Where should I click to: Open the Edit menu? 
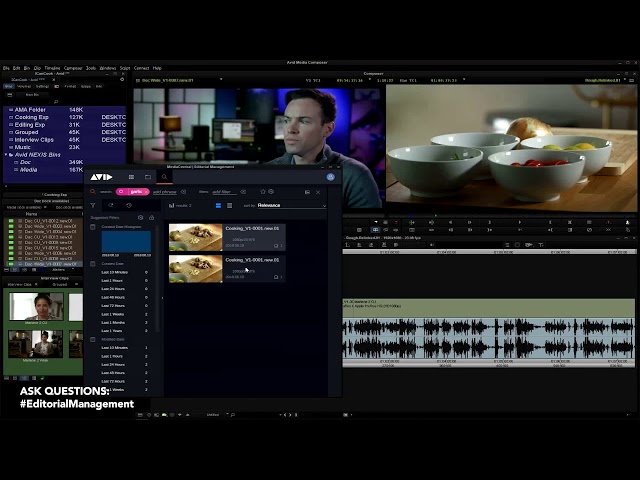coord(16,68)
